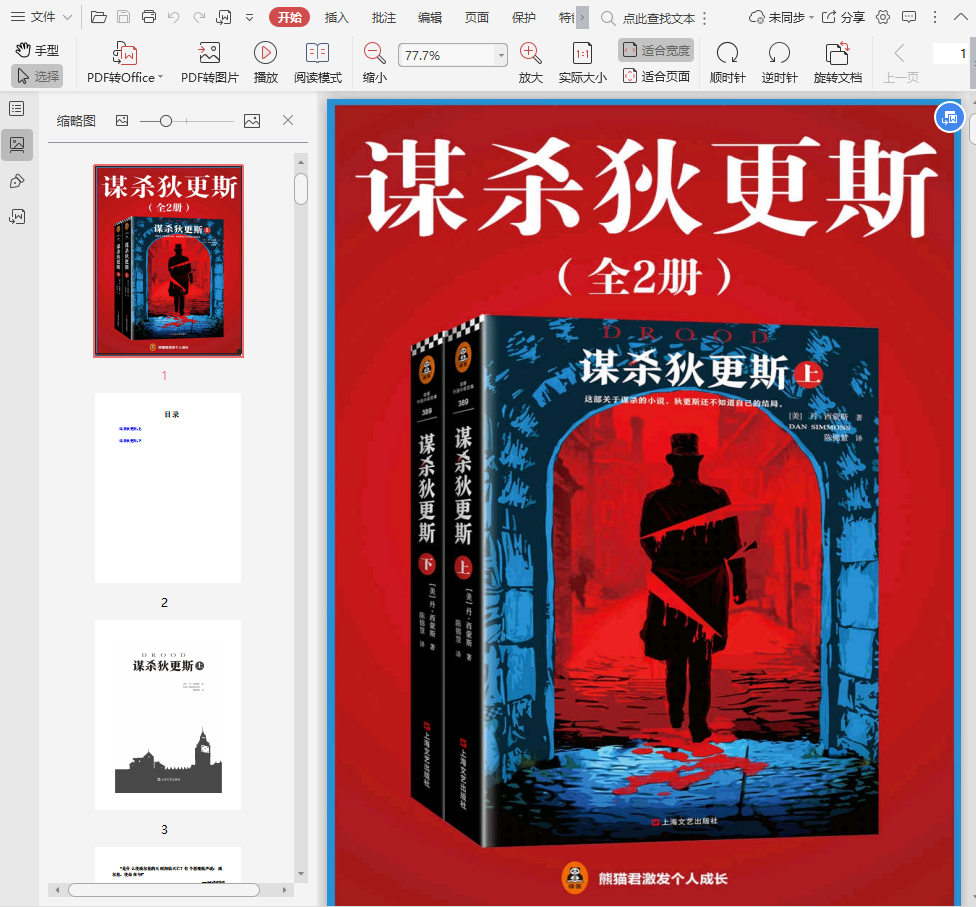Click the blue floating translate button
The height and width of the screenshot is (907, 976).
[949, 116]
